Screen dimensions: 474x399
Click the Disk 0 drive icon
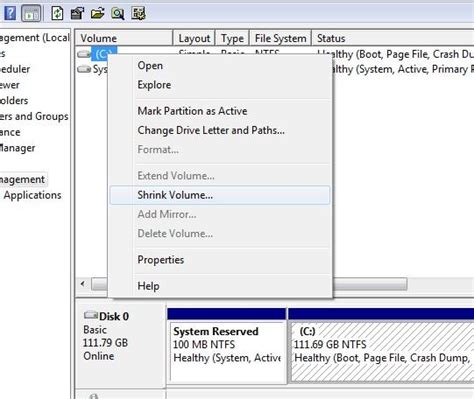pyautogui.click(x=91, y=315)
